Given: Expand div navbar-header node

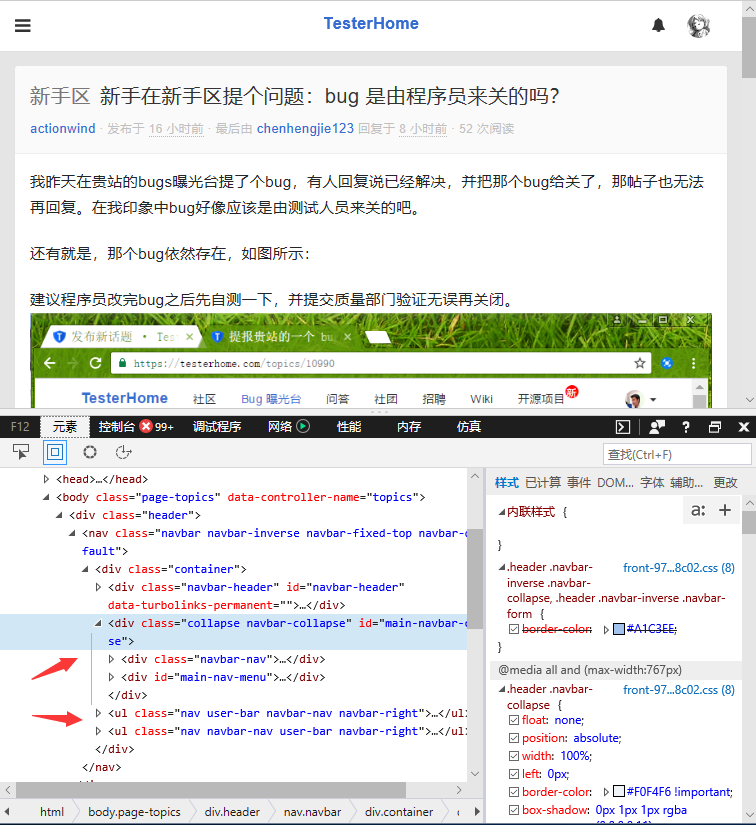Looking at the screenshot, I should 98,587.
